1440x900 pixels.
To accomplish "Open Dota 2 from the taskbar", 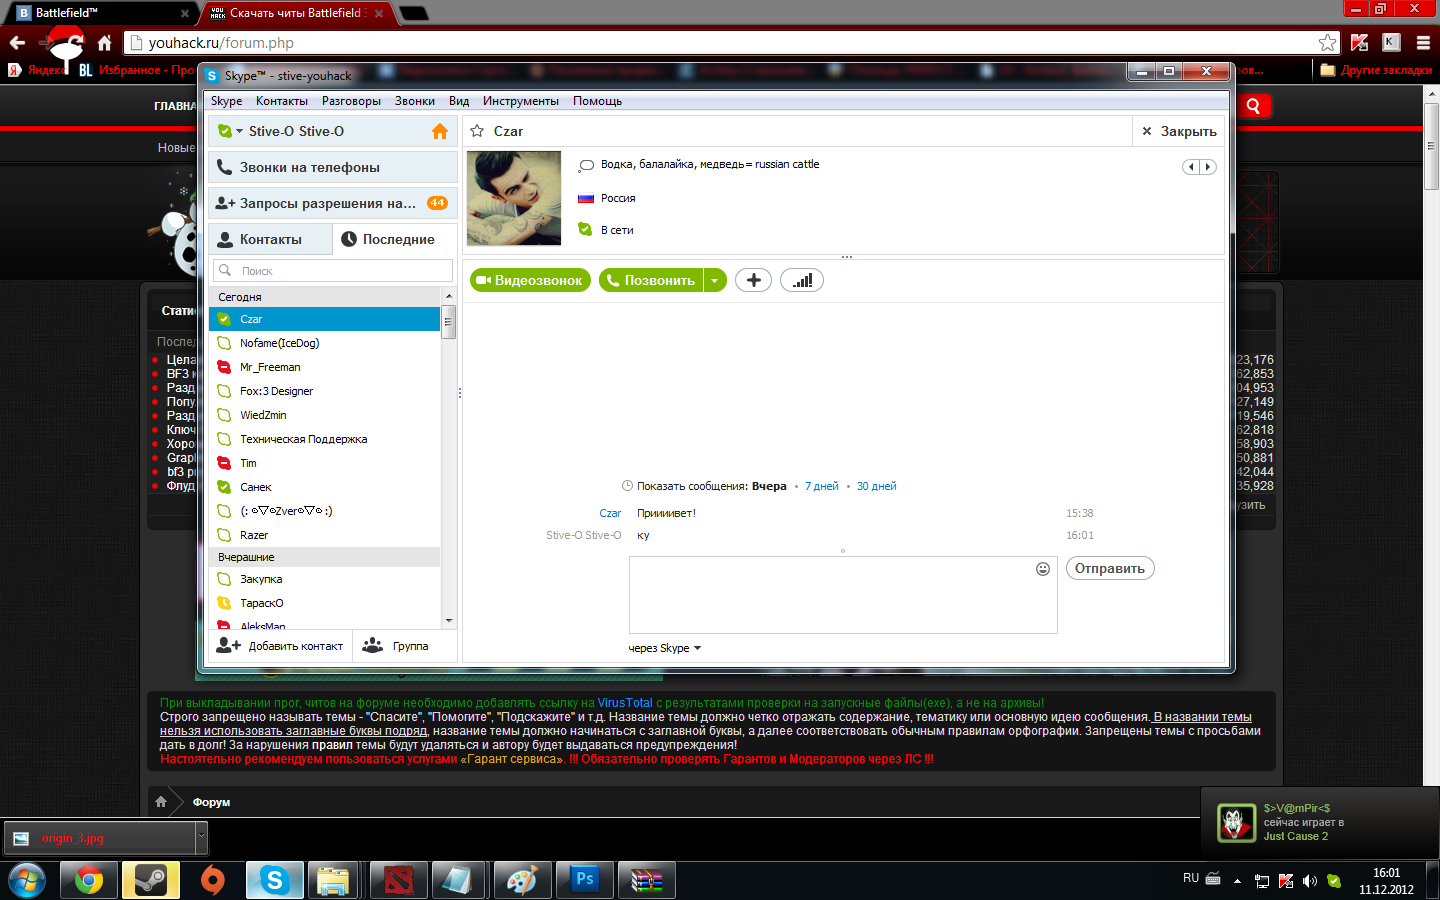I will click(399, 880).
